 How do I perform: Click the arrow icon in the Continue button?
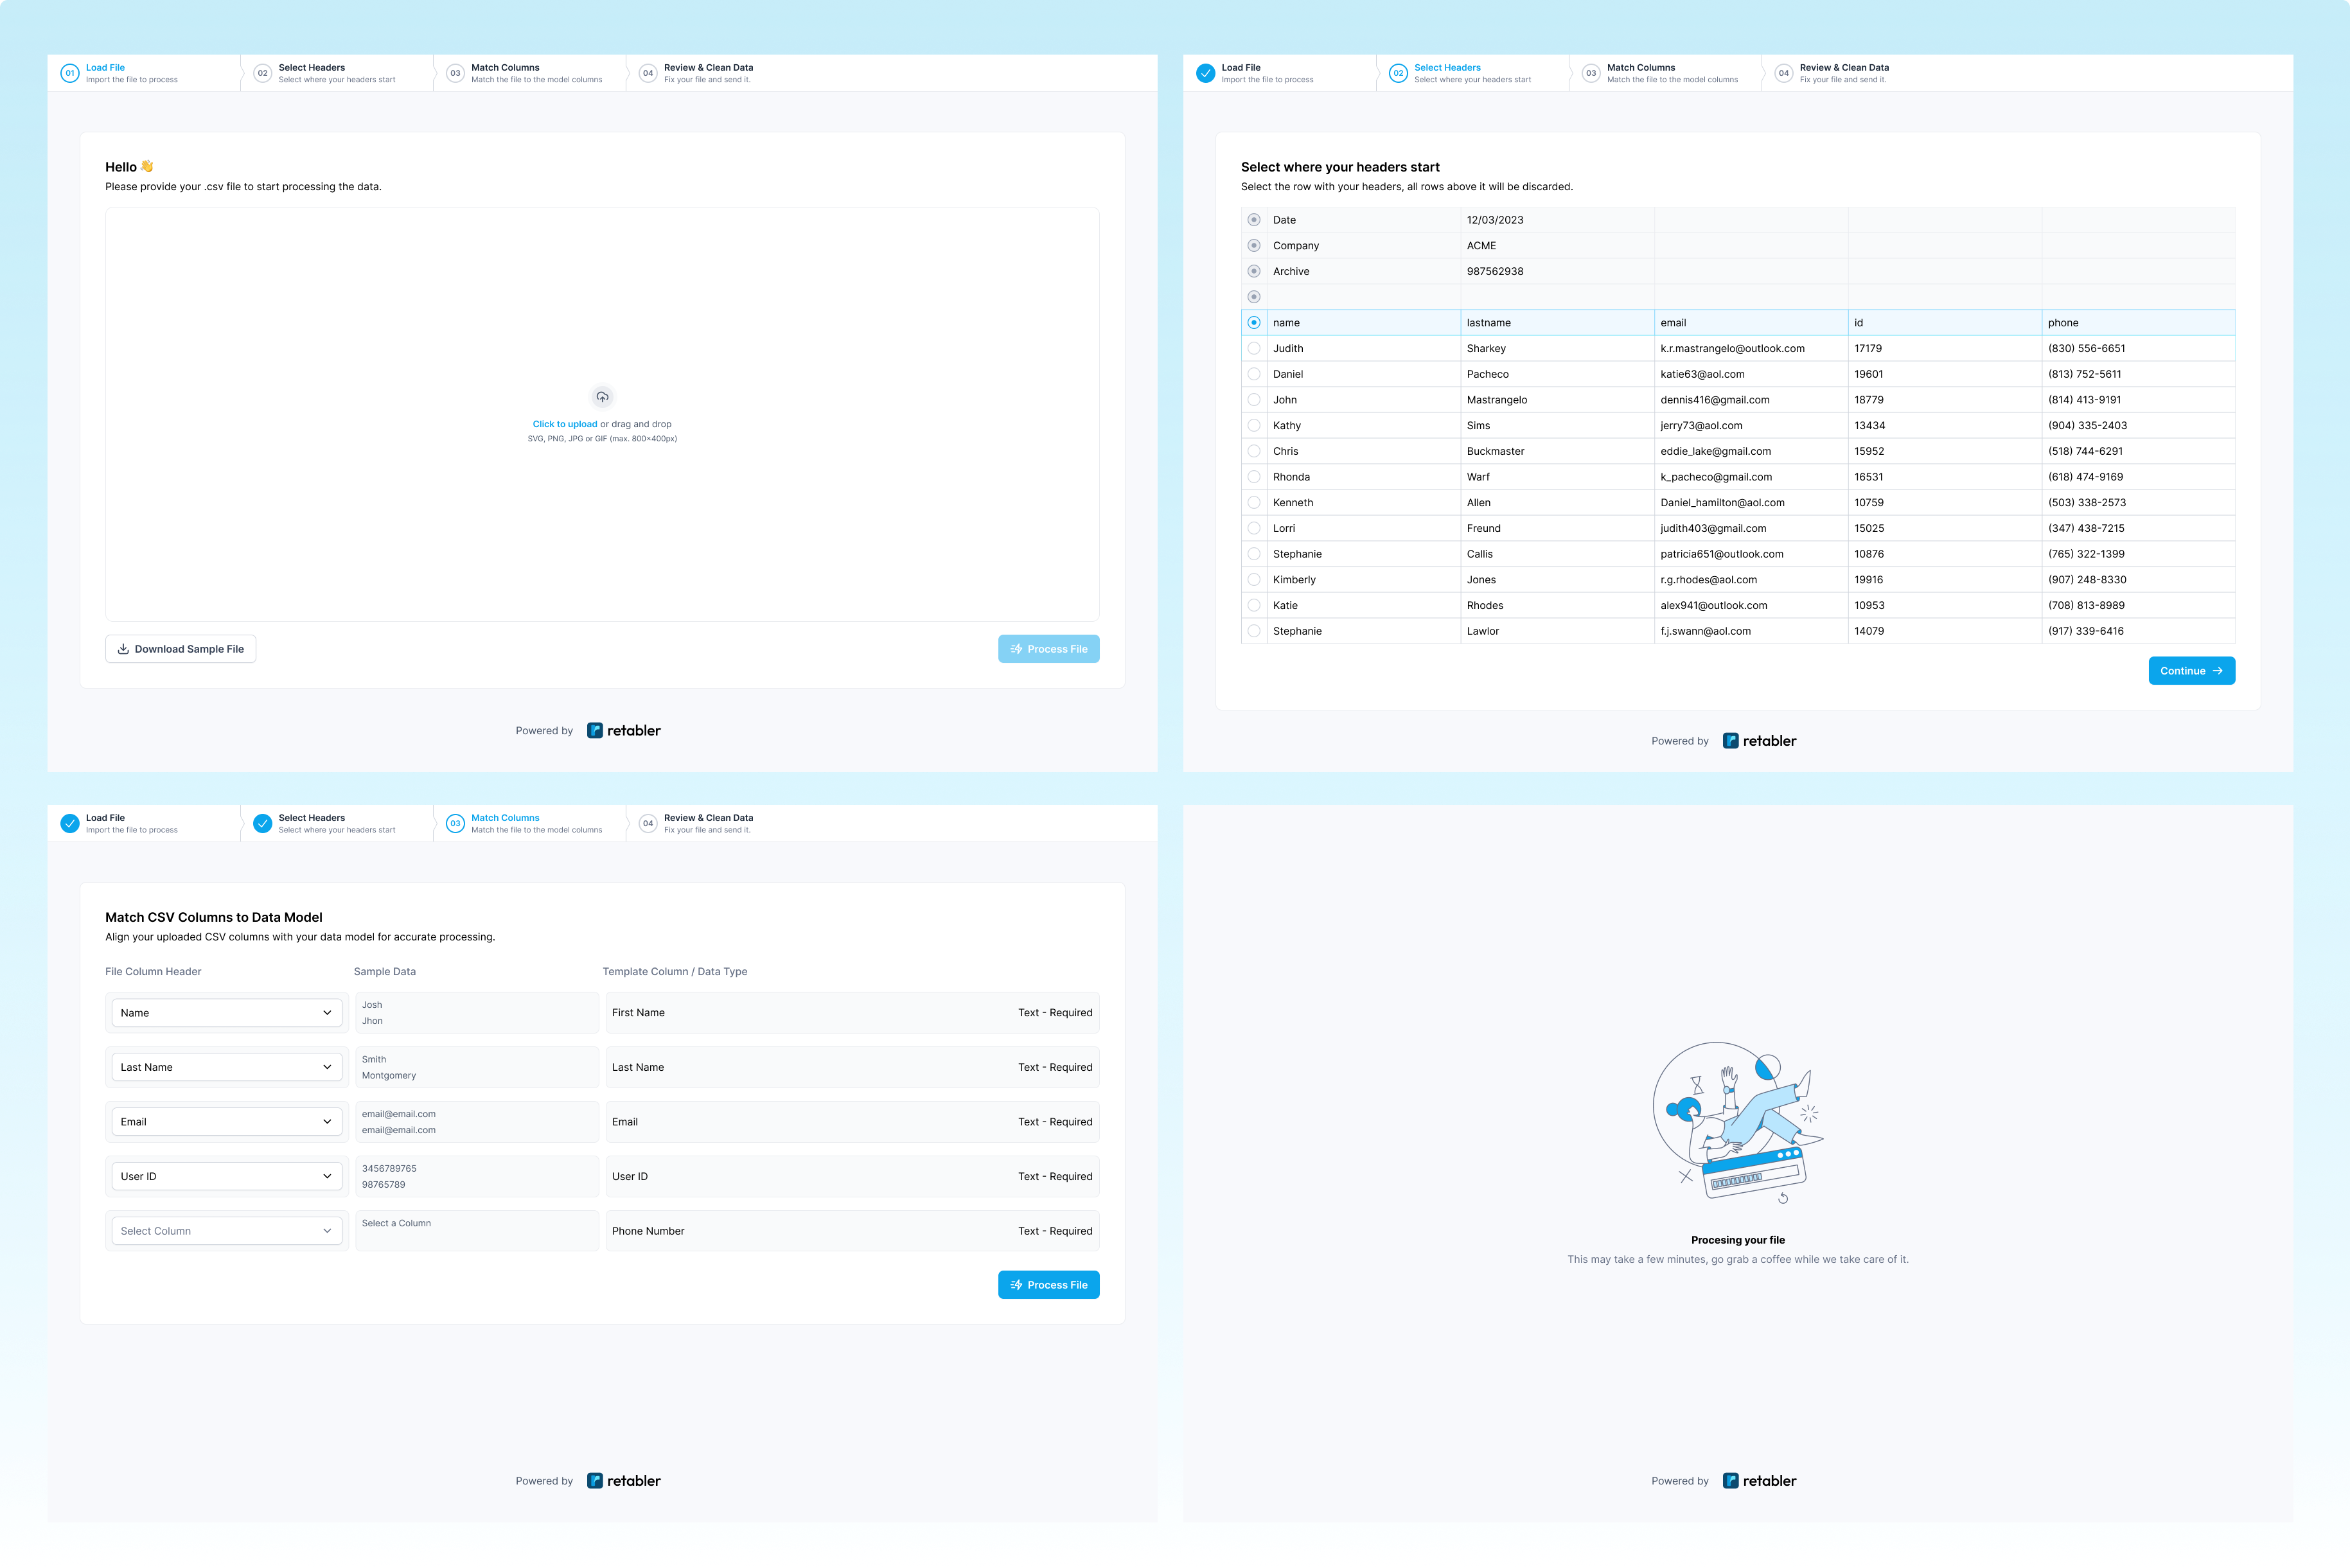pyautogui.click(x=2217, y=671)
